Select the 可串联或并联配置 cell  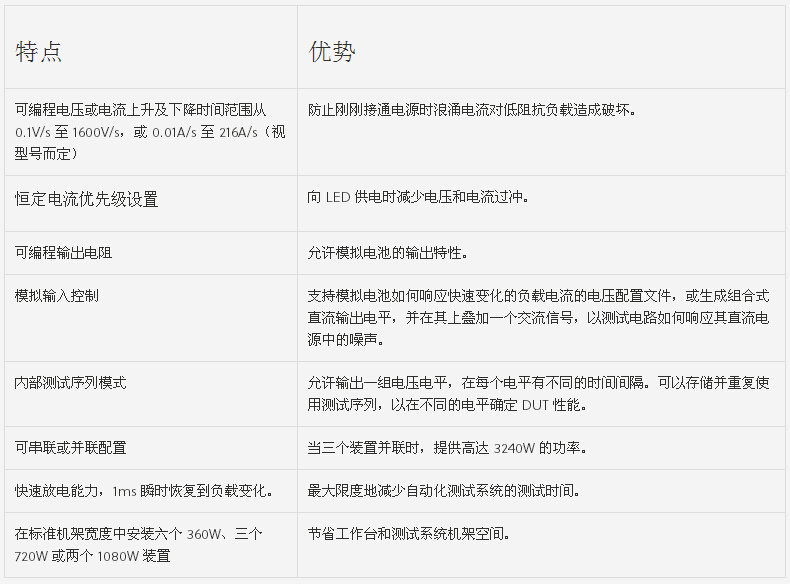(70, 448)
